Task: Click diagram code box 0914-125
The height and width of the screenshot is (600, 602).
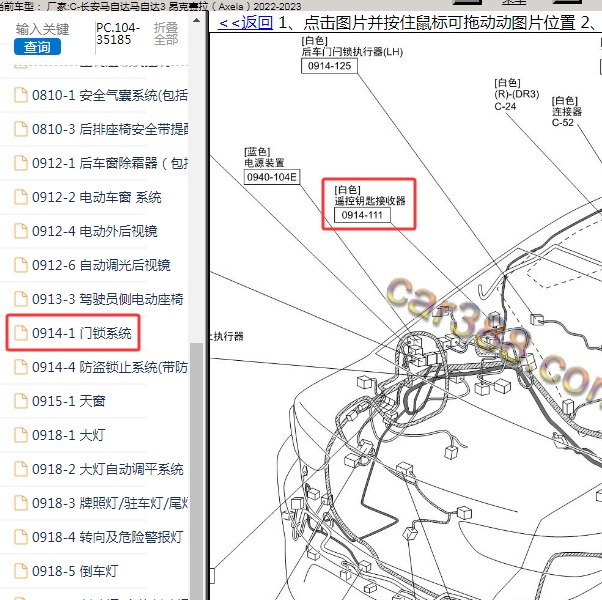Action: [x=329, y=66]
